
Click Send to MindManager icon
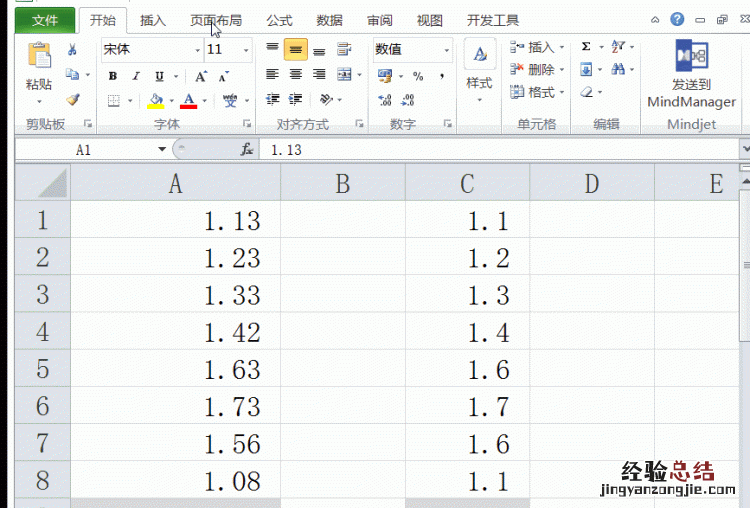692,56
